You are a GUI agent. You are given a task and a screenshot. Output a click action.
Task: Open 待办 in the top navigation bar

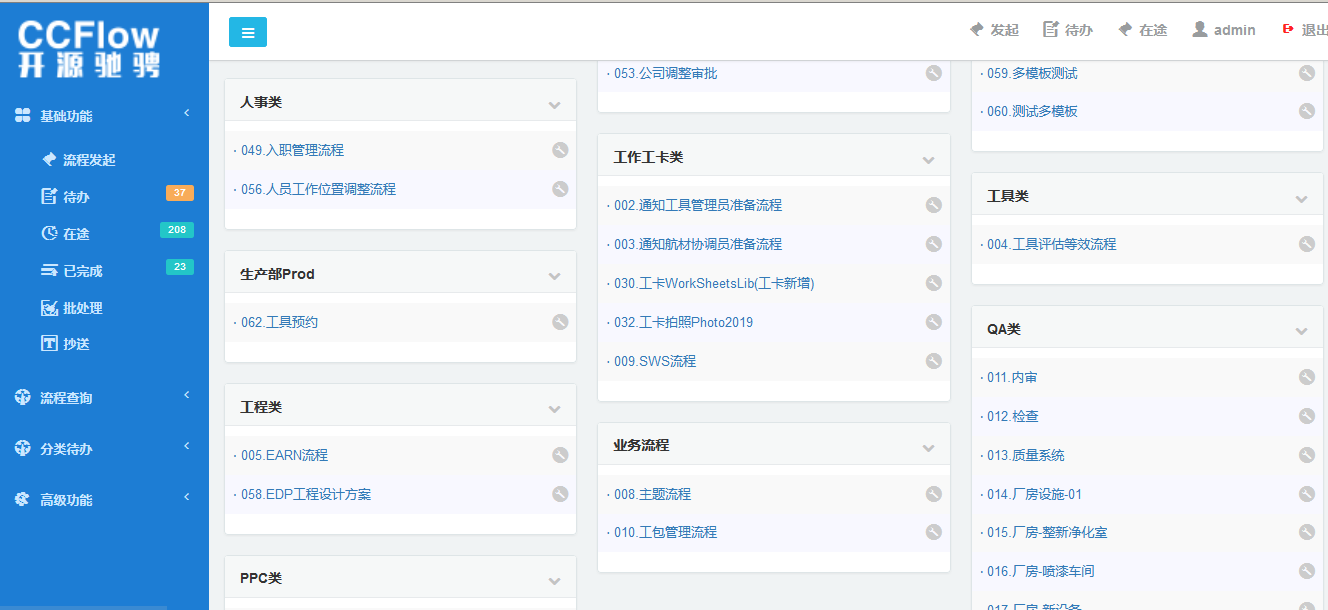(1067, 30)
